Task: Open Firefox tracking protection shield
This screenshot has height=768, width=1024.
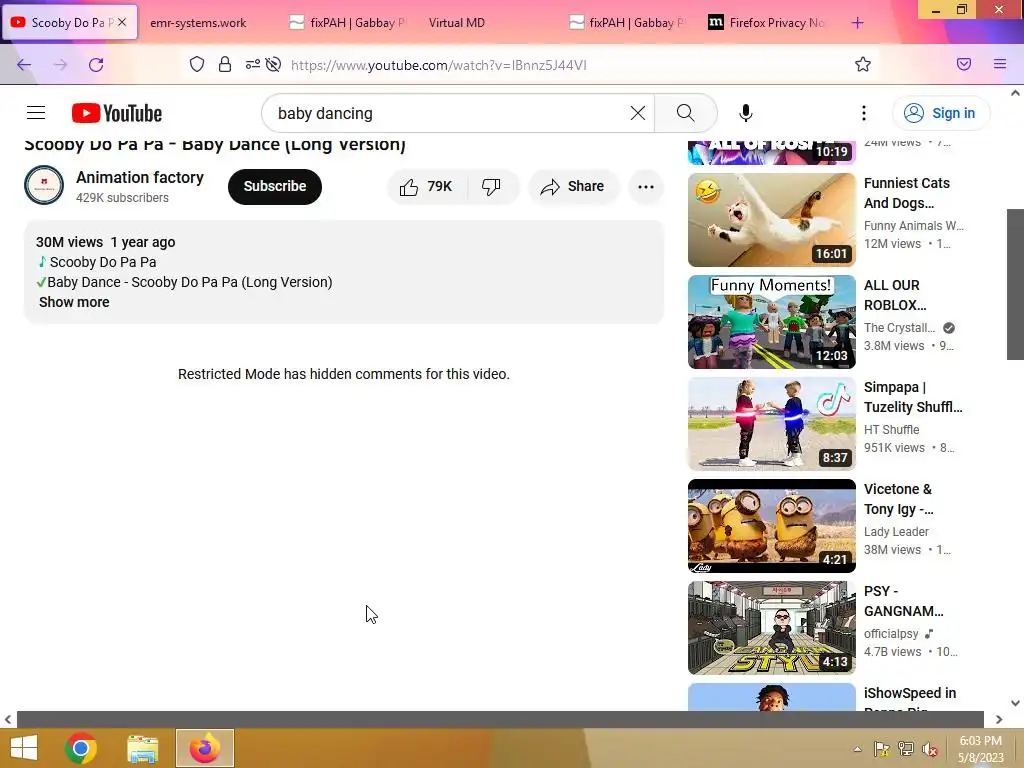Action: pos(197,64)
